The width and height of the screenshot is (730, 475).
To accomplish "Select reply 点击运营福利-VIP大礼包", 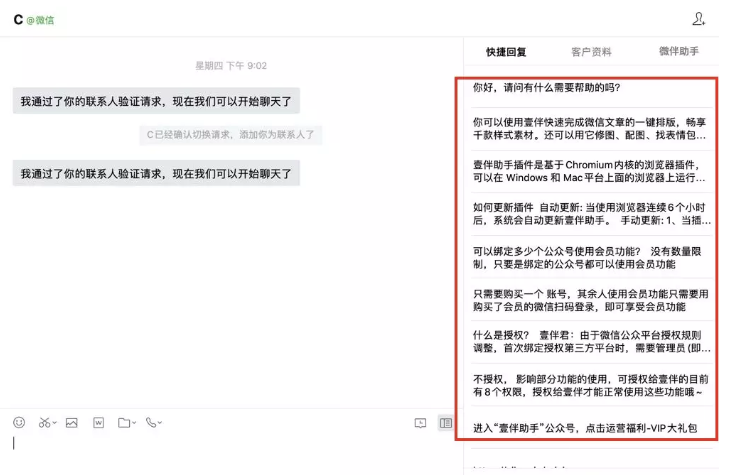I will click(592, 428).
